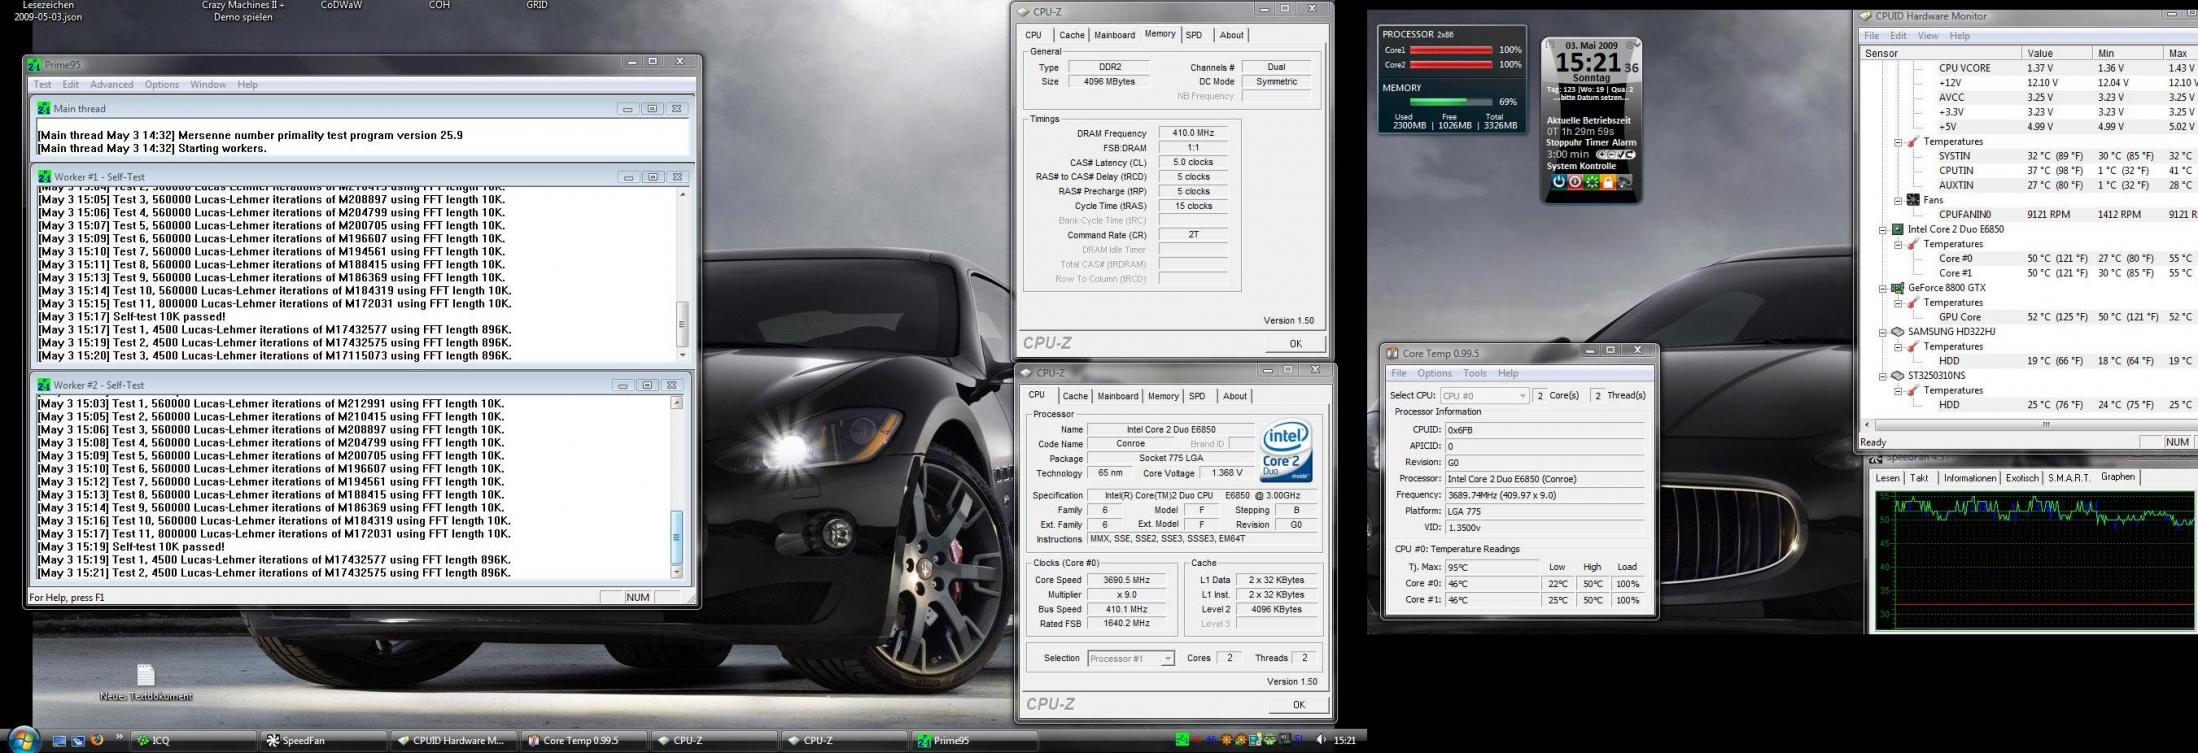Expand the quick launch overflow chevron
The width and height of the screenshot is (2198, 753).
coord(119,738)
